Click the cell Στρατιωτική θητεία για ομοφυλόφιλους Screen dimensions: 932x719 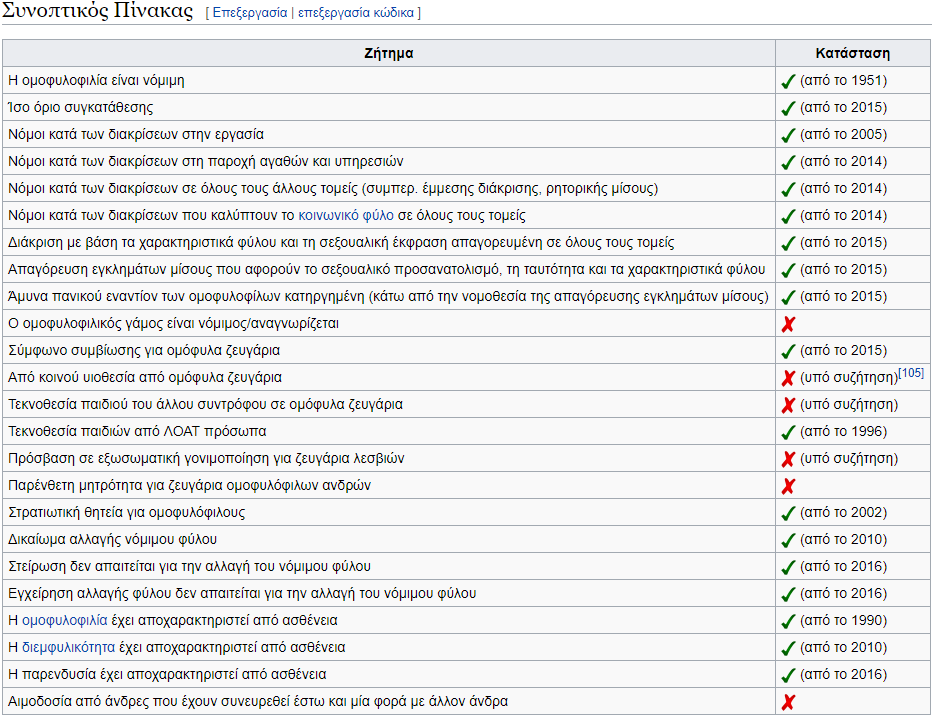[389, 512]
